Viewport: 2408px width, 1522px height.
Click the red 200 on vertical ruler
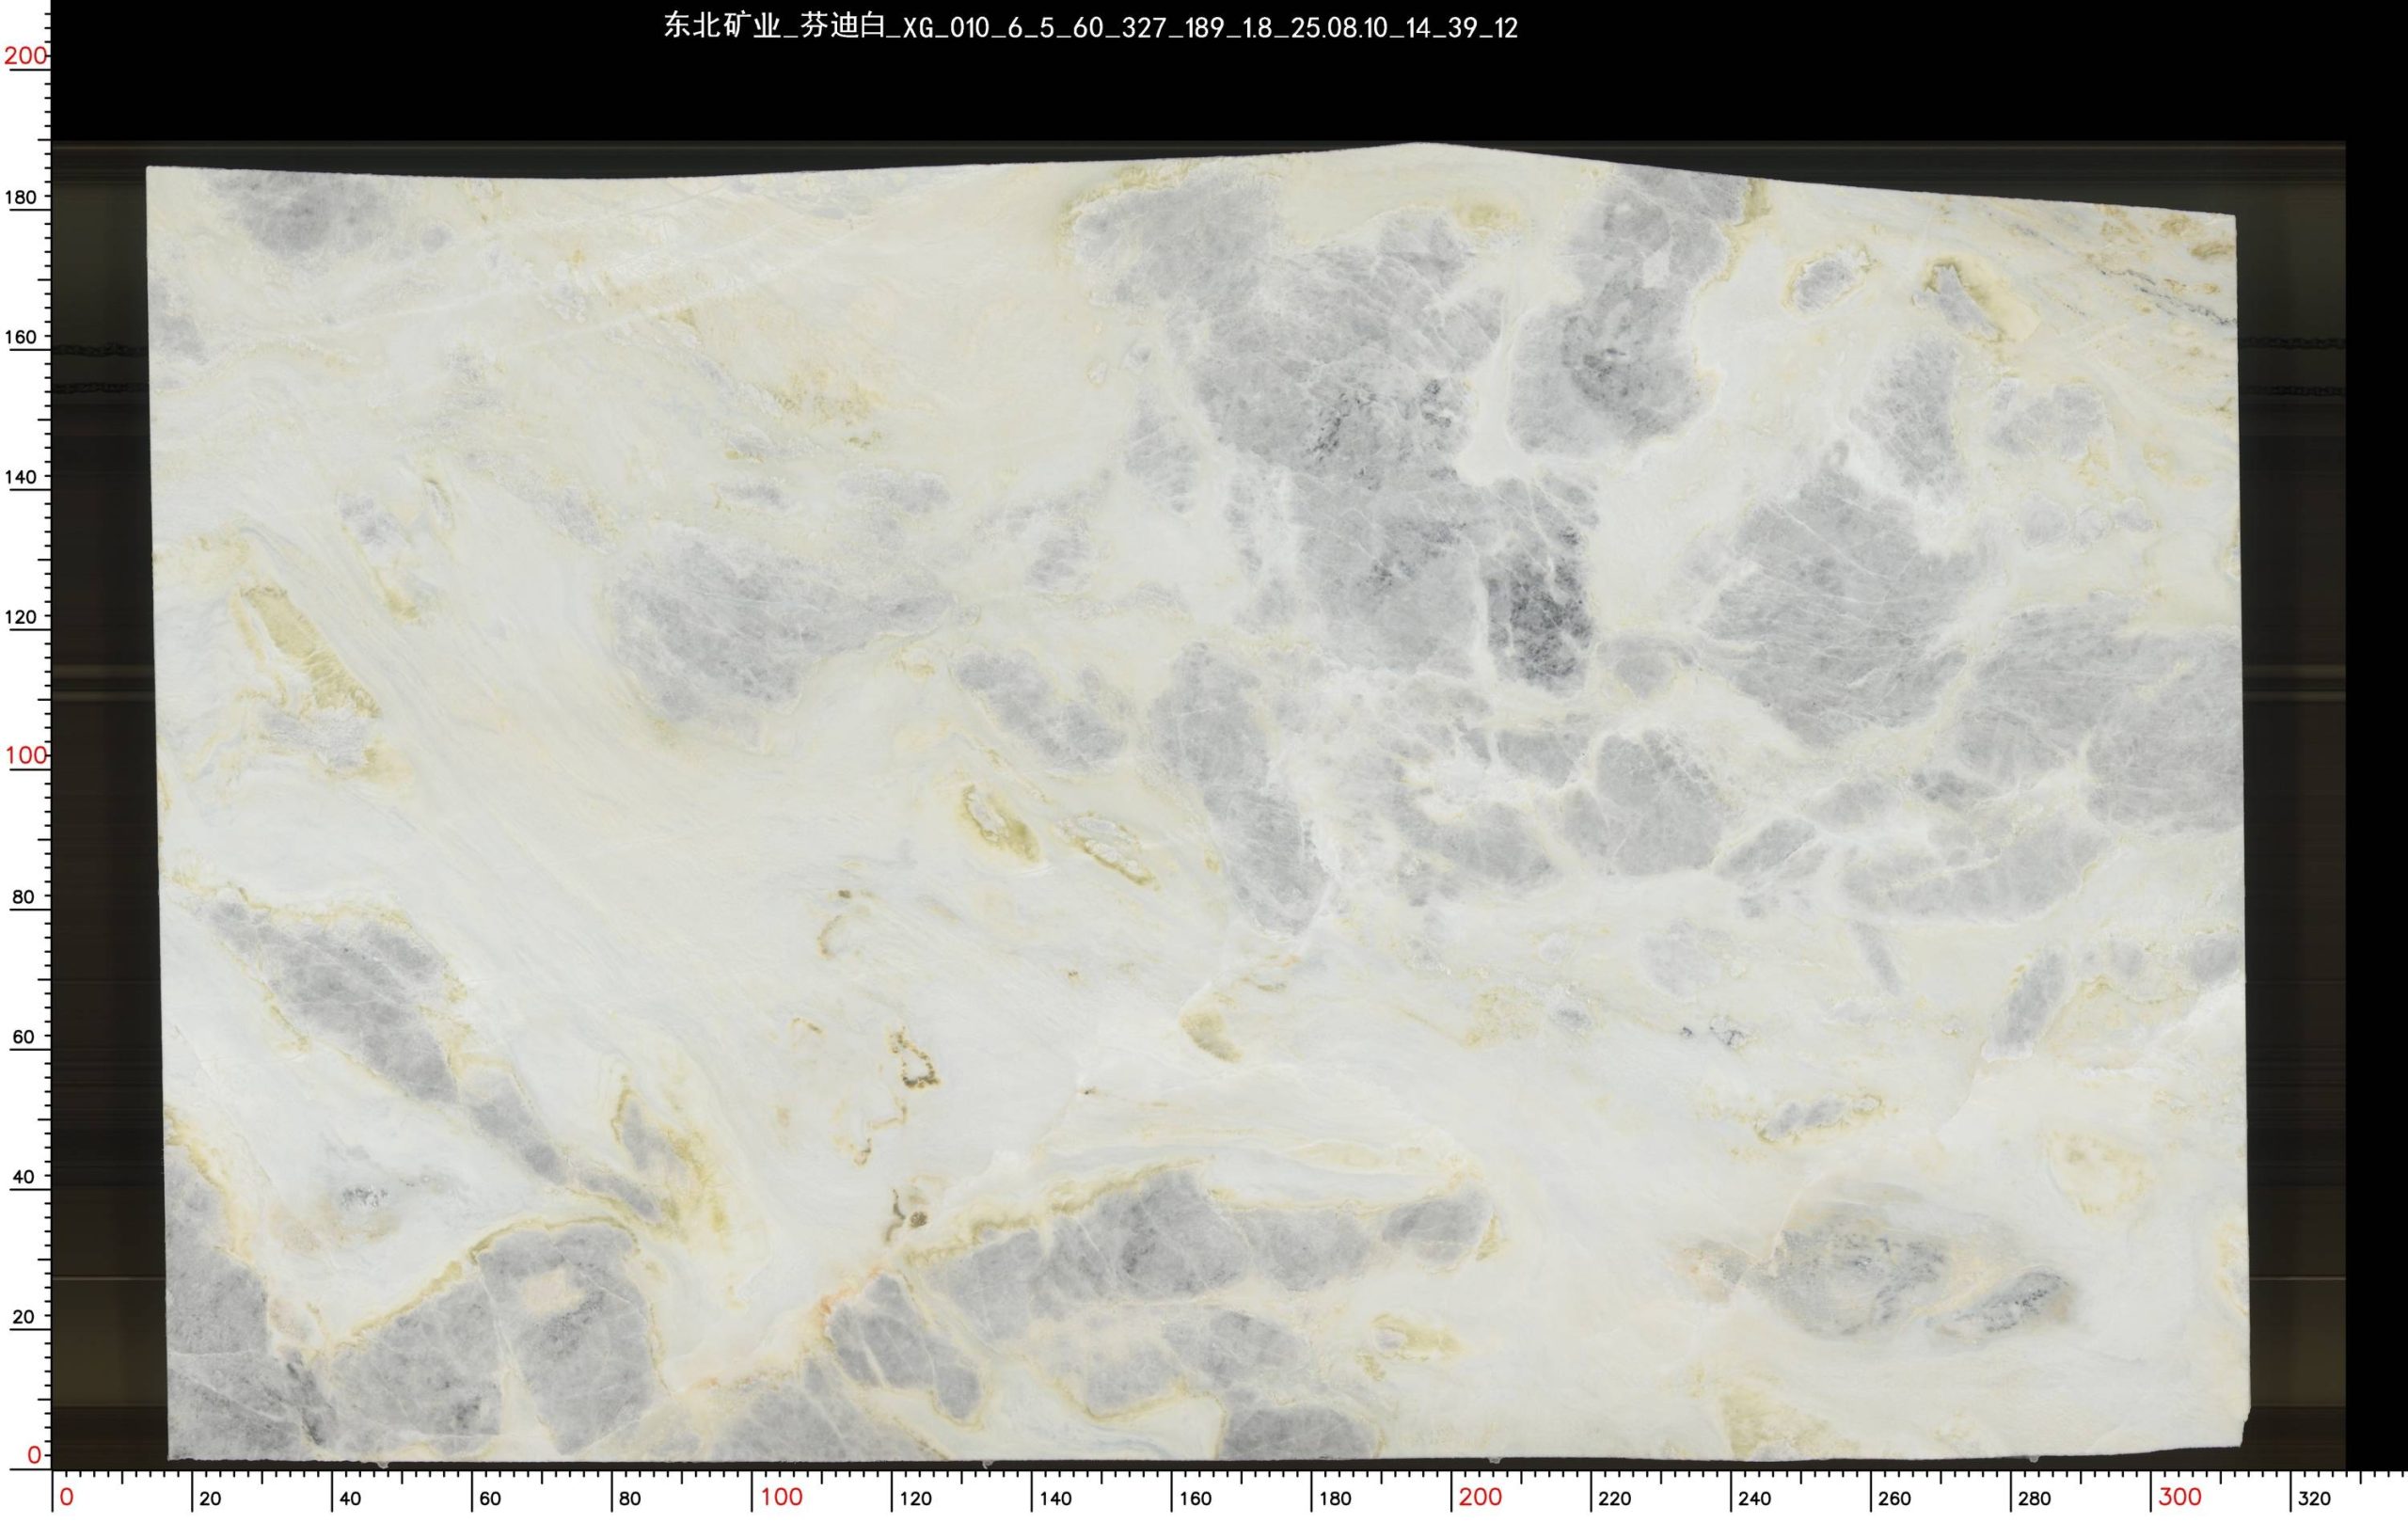click(25, 56)
